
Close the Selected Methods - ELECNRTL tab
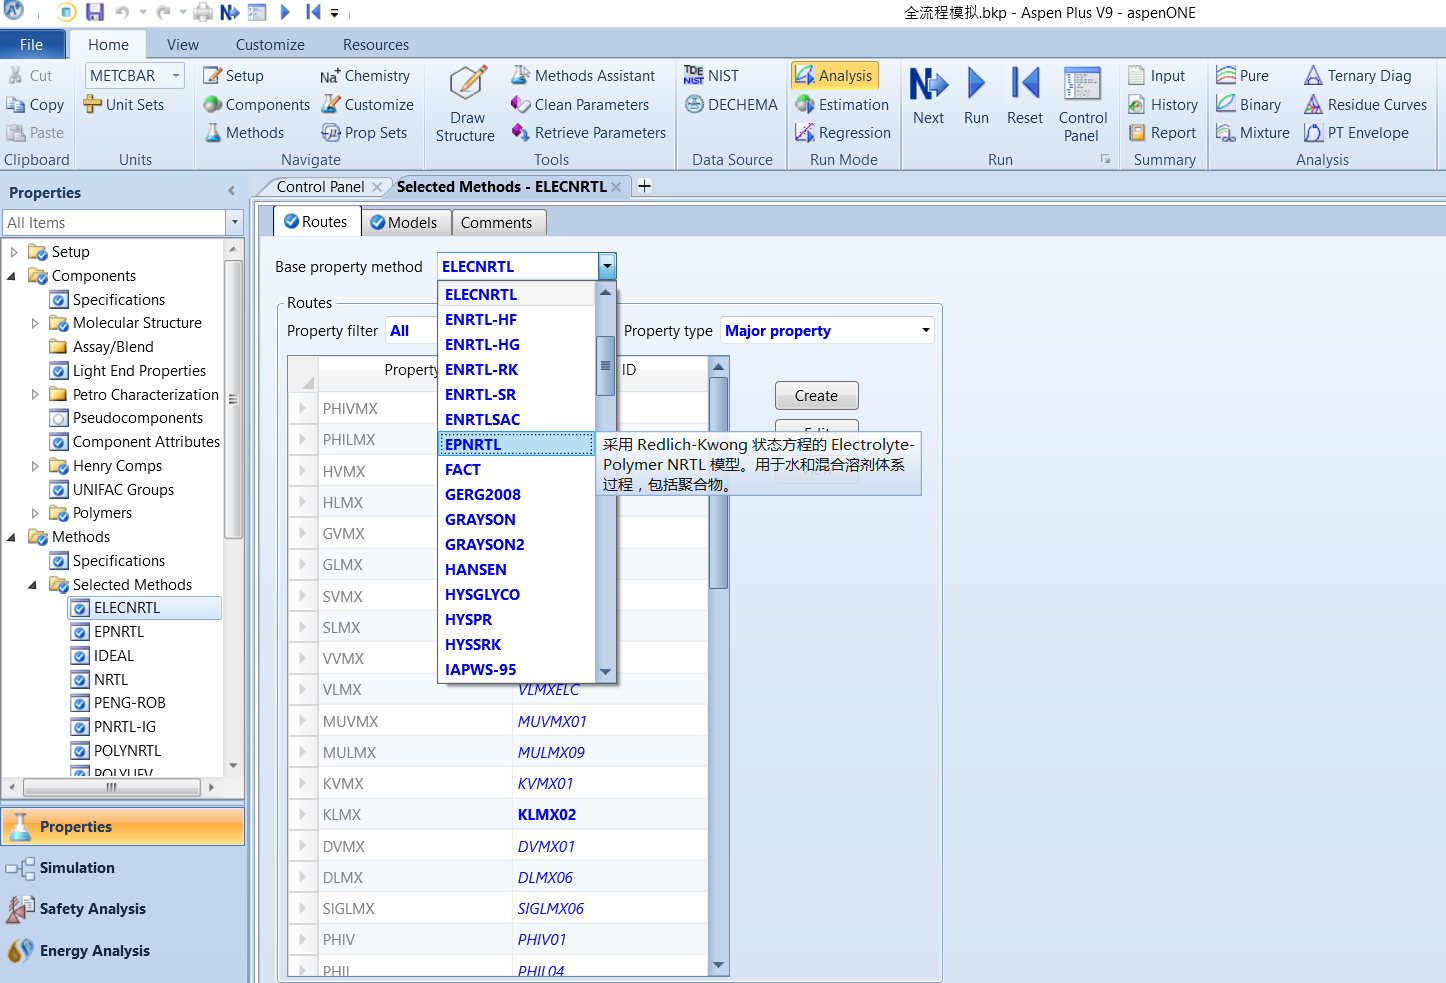(x=616, y=187)
